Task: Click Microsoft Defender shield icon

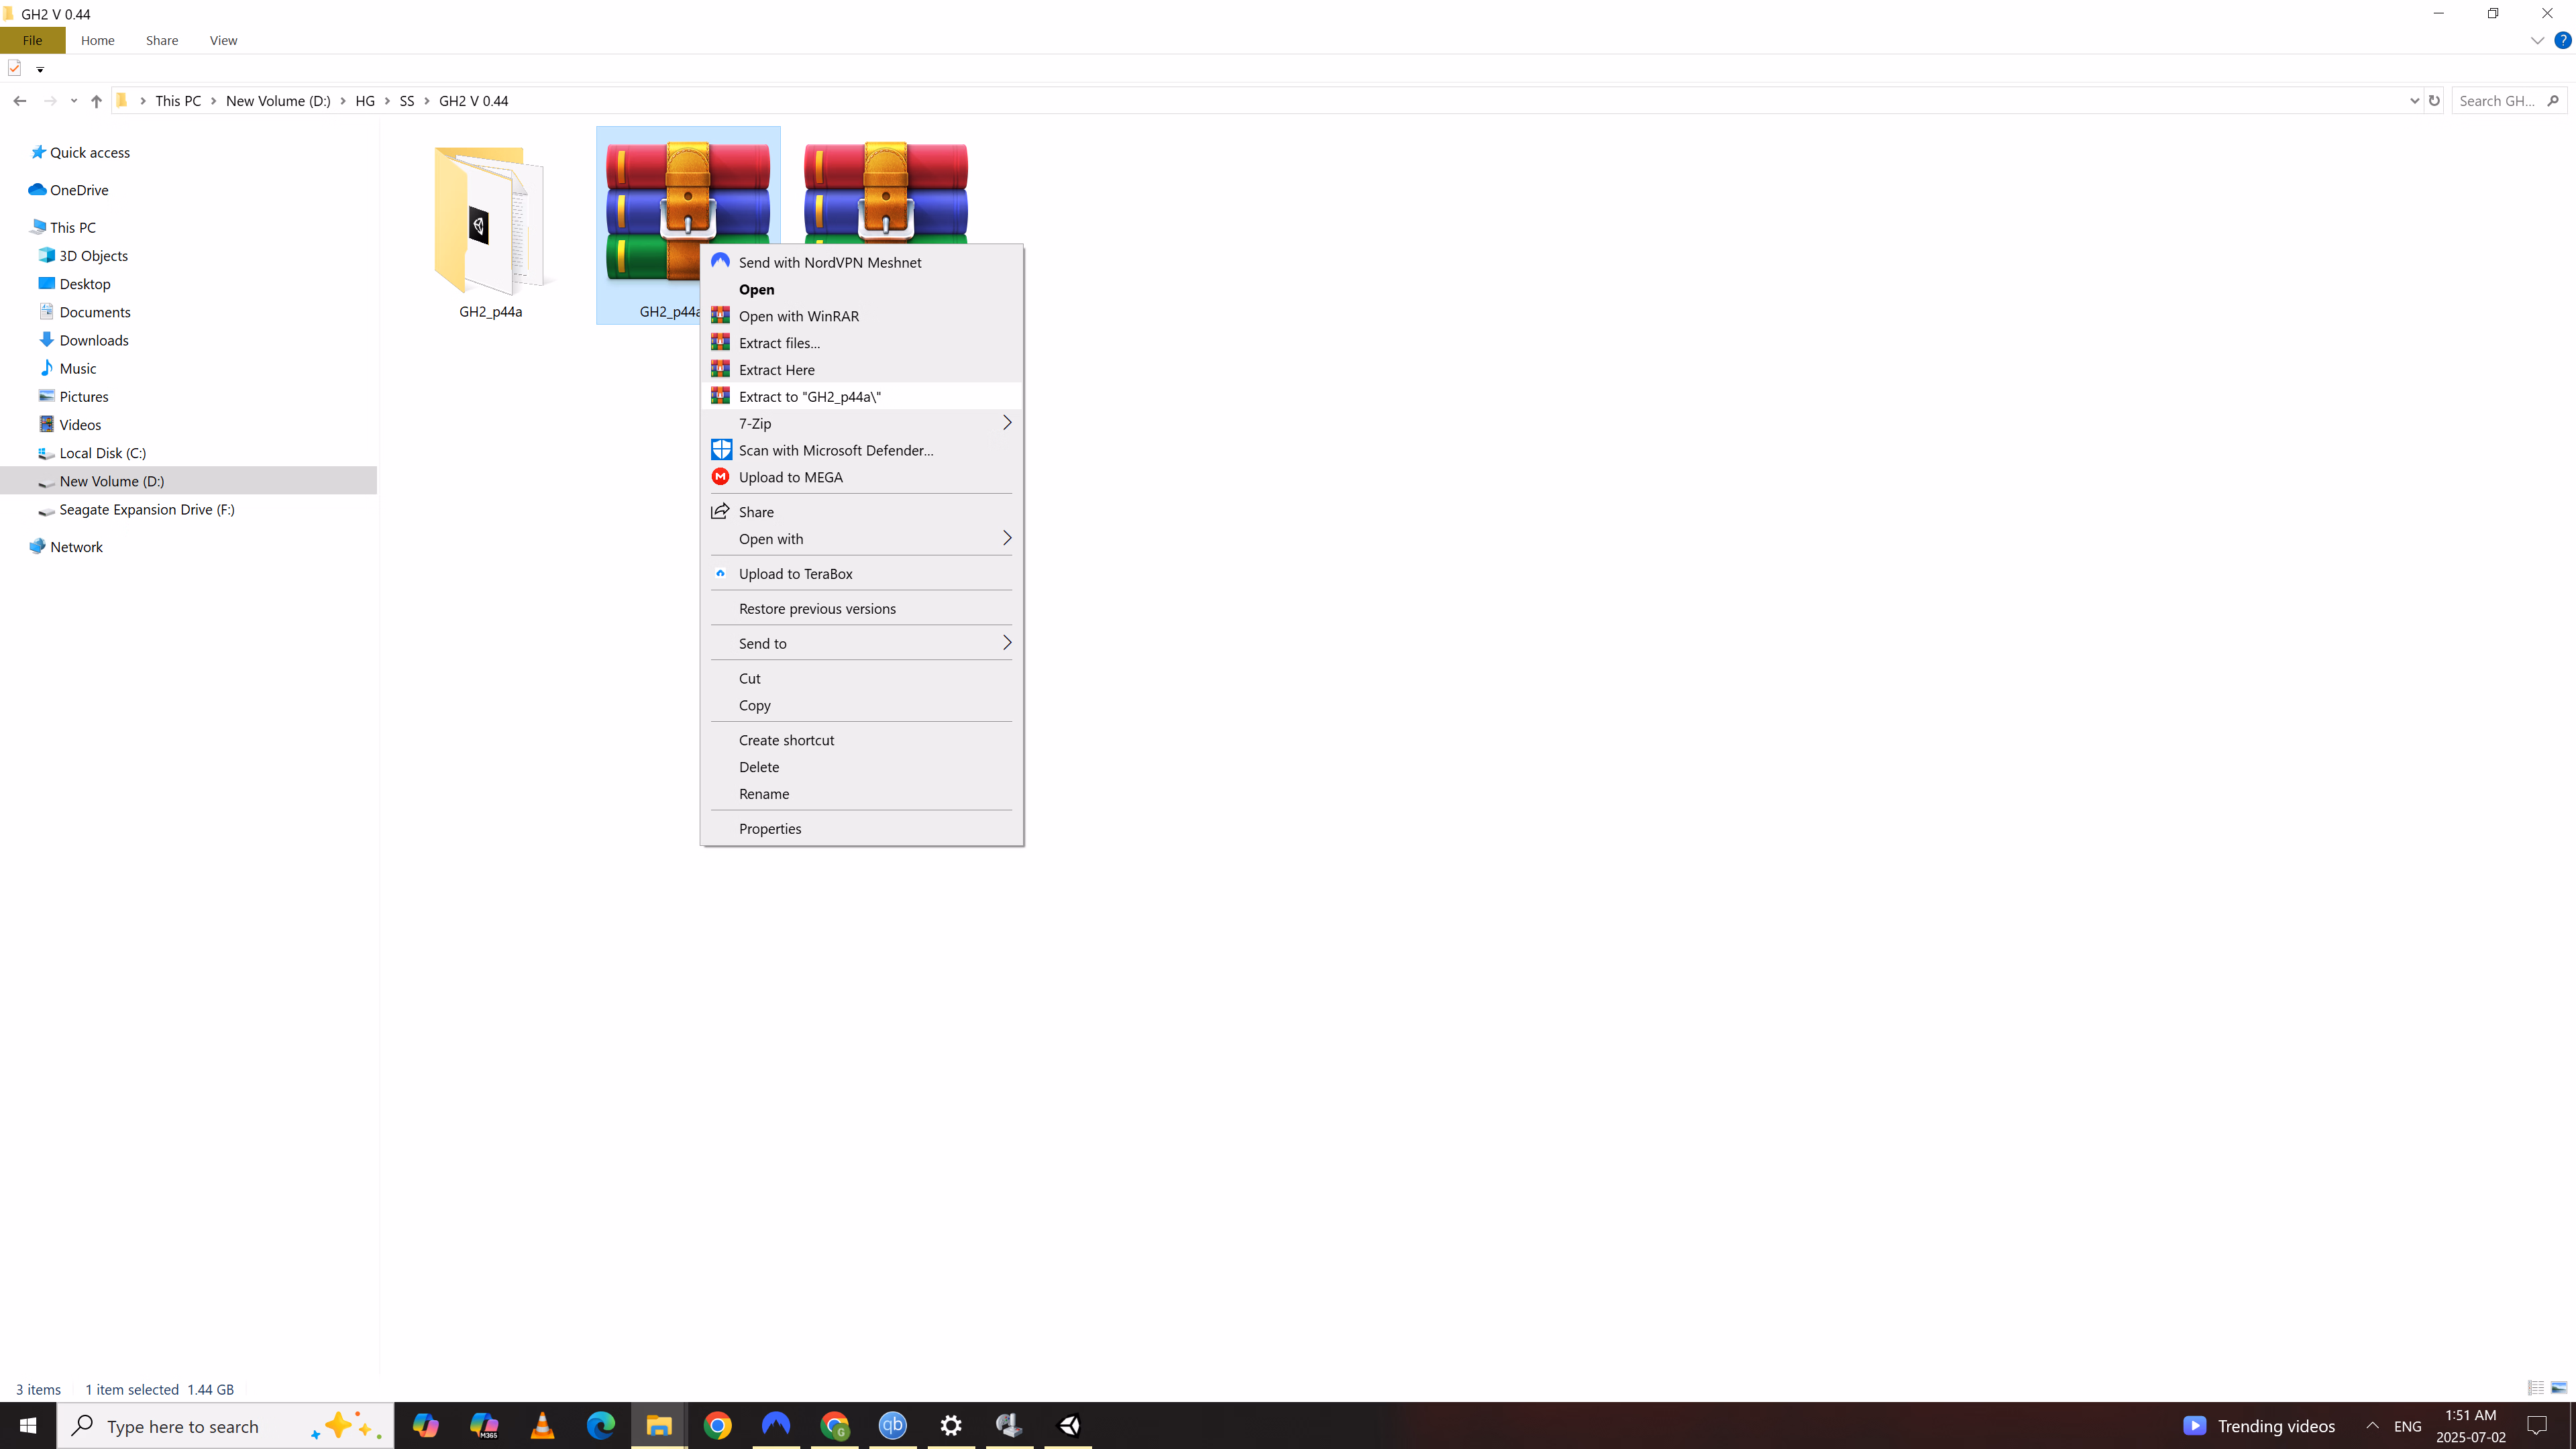Action: [x=720, y=450]
